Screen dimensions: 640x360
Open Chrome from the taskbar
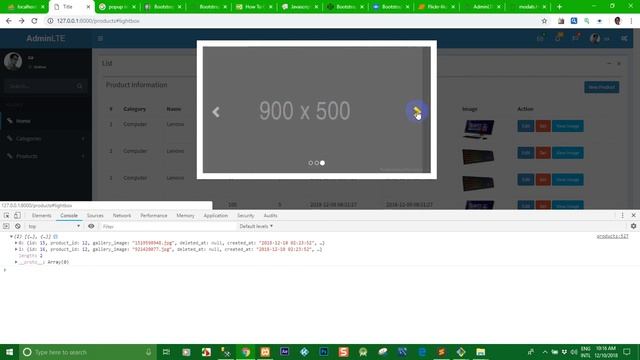[245, 352]
